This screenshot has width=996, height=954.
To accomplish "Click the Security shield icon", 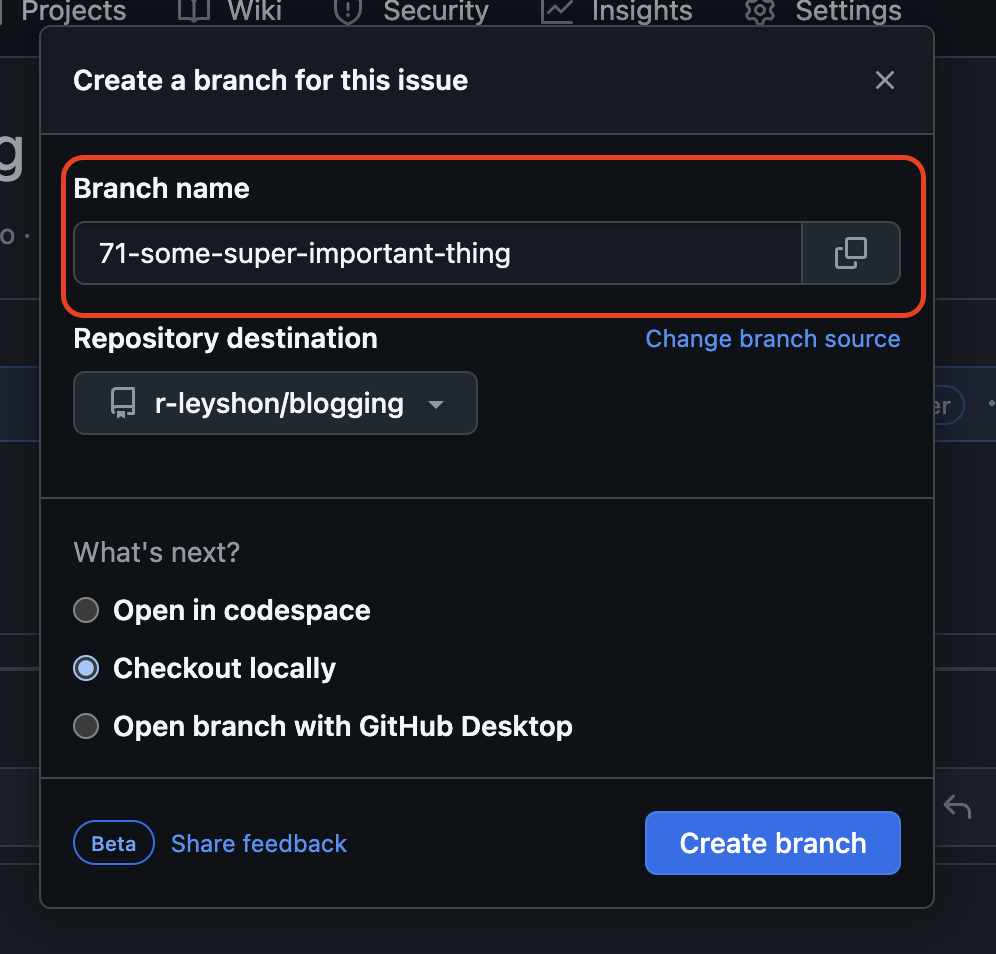I will 347,10.
